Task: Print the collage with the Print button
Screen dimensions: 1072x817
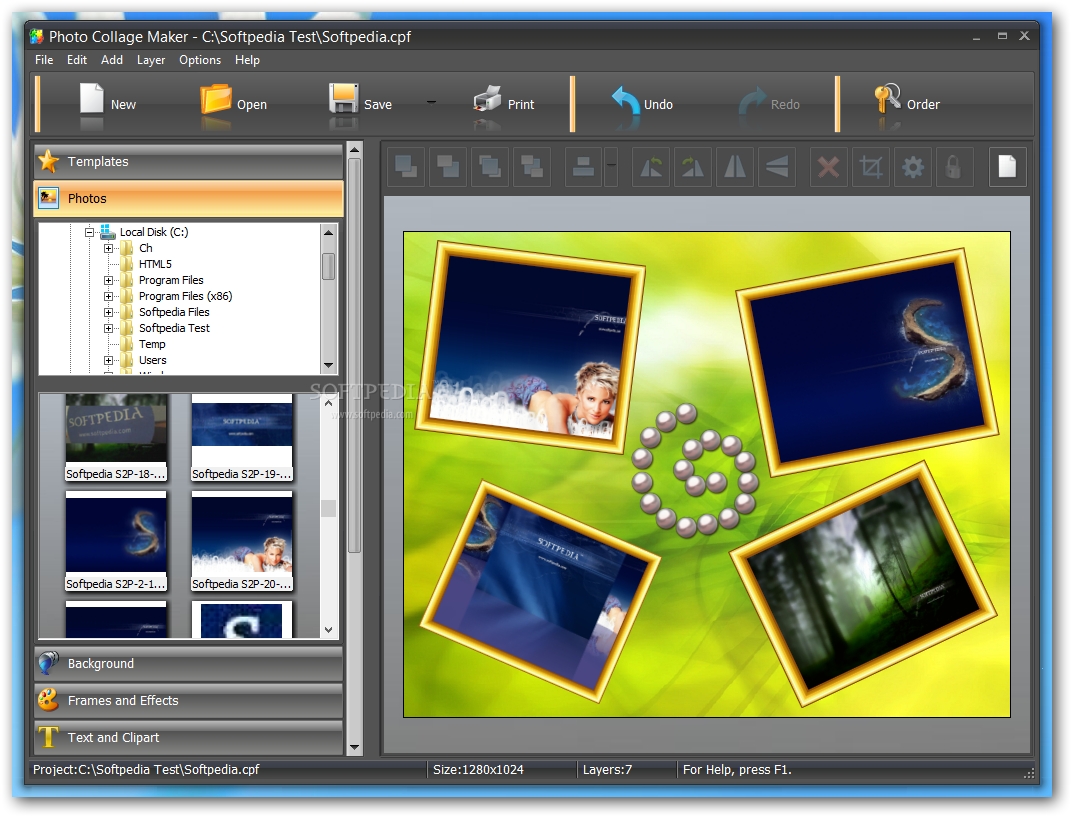Action: point(504,104)
